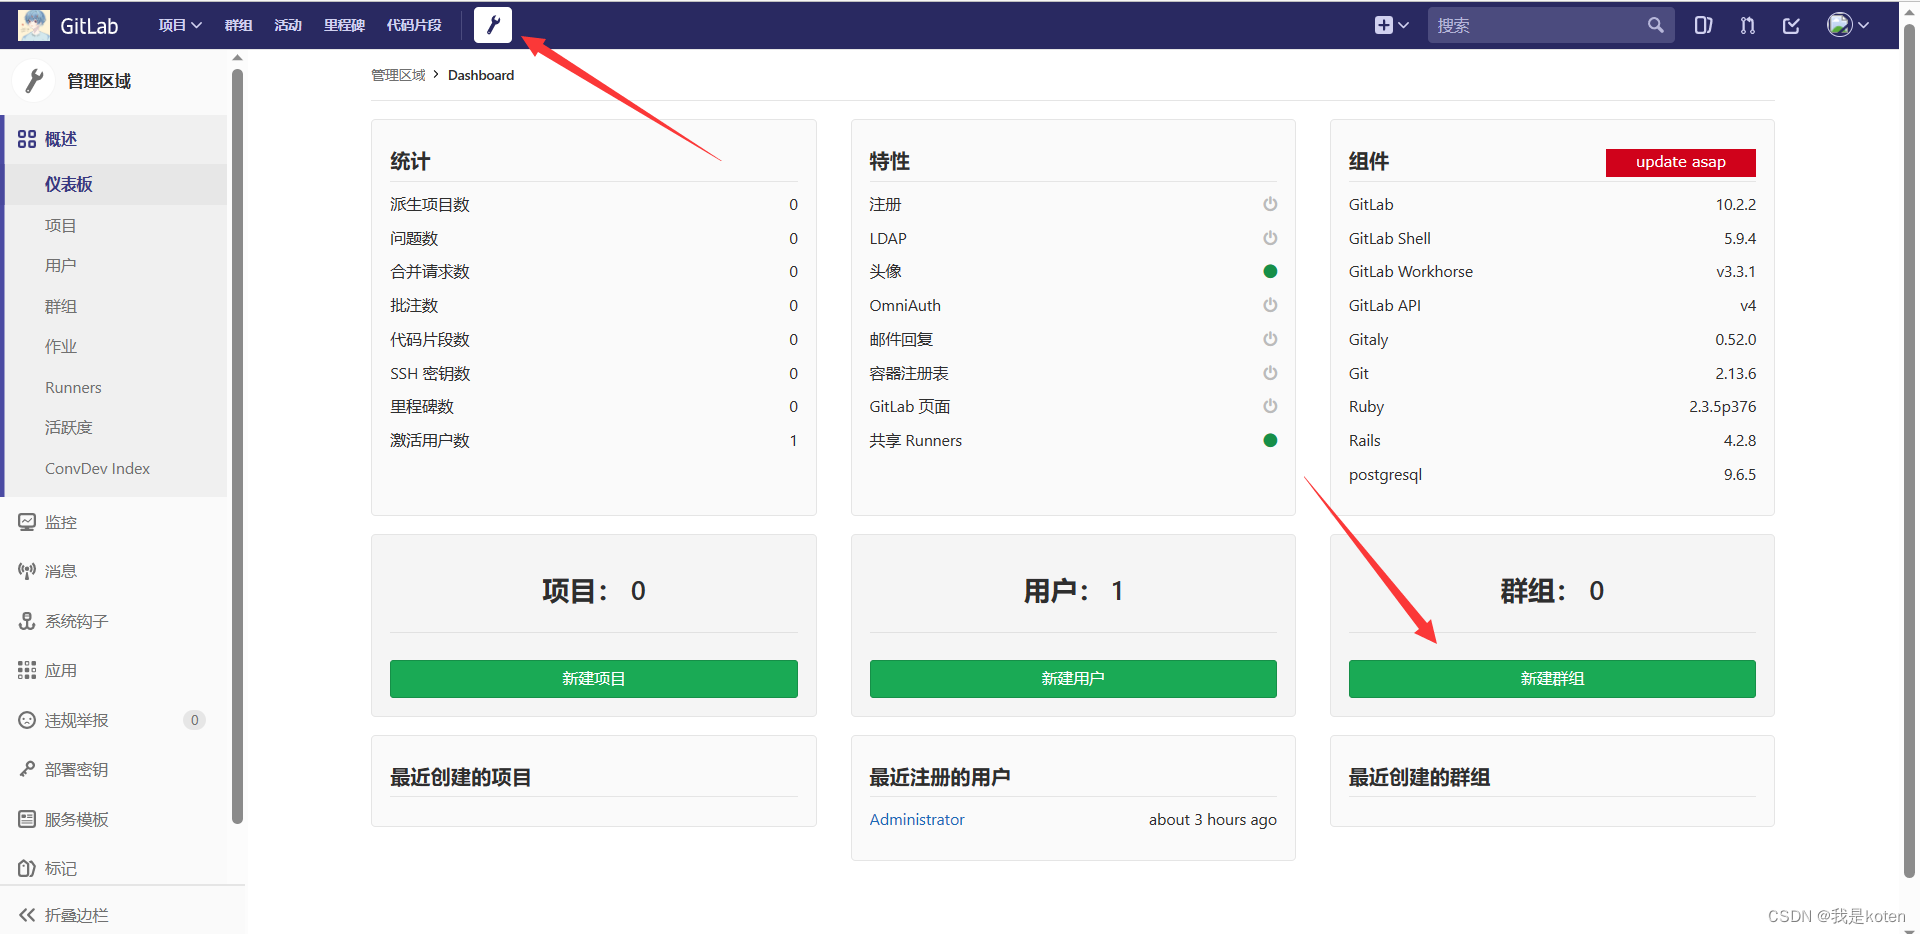The height and width of the screenshot is (934, 1920).
Task: Click the OmniAuth power status icon
Action: click(x=1270, y=305)
